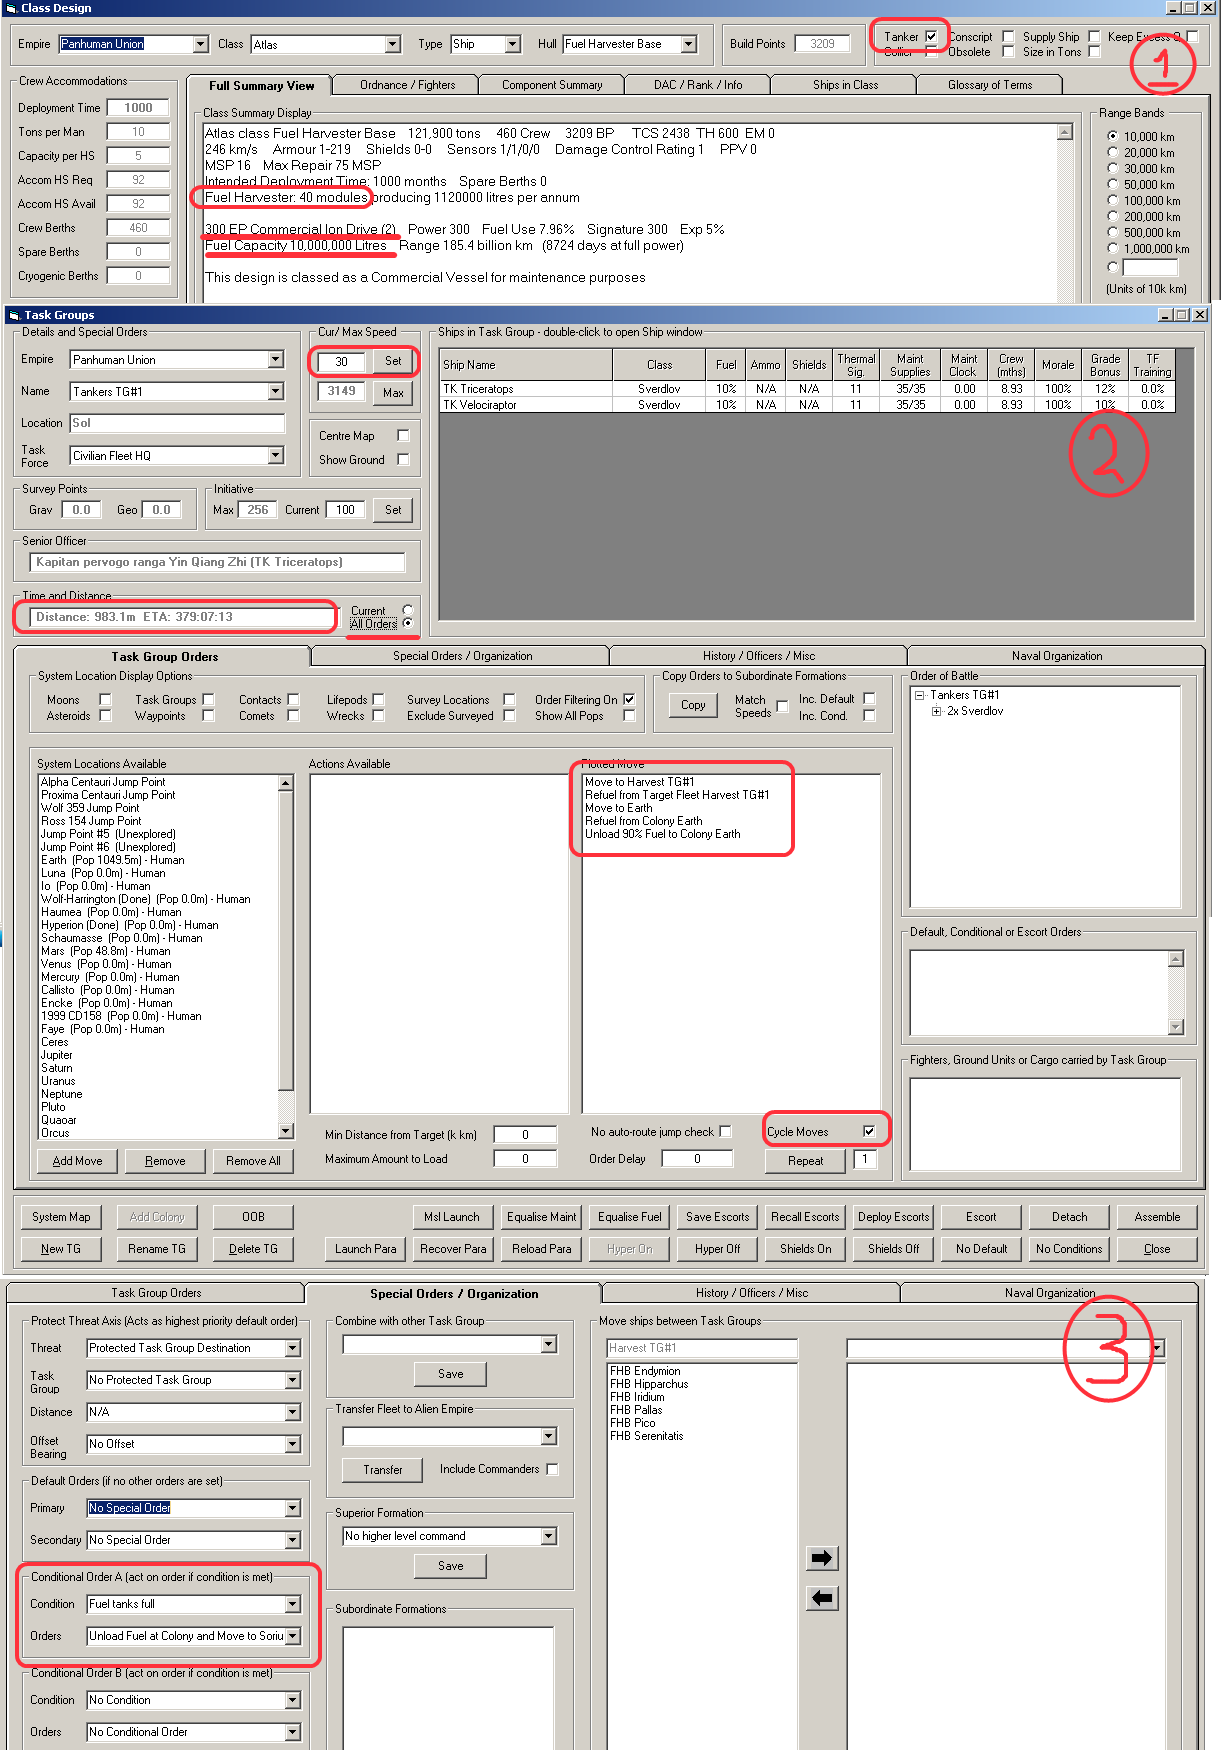Viewport: 1222px width, 1750px height.
Task: Click the New TG button
Action: click(x=61, y=1249)
